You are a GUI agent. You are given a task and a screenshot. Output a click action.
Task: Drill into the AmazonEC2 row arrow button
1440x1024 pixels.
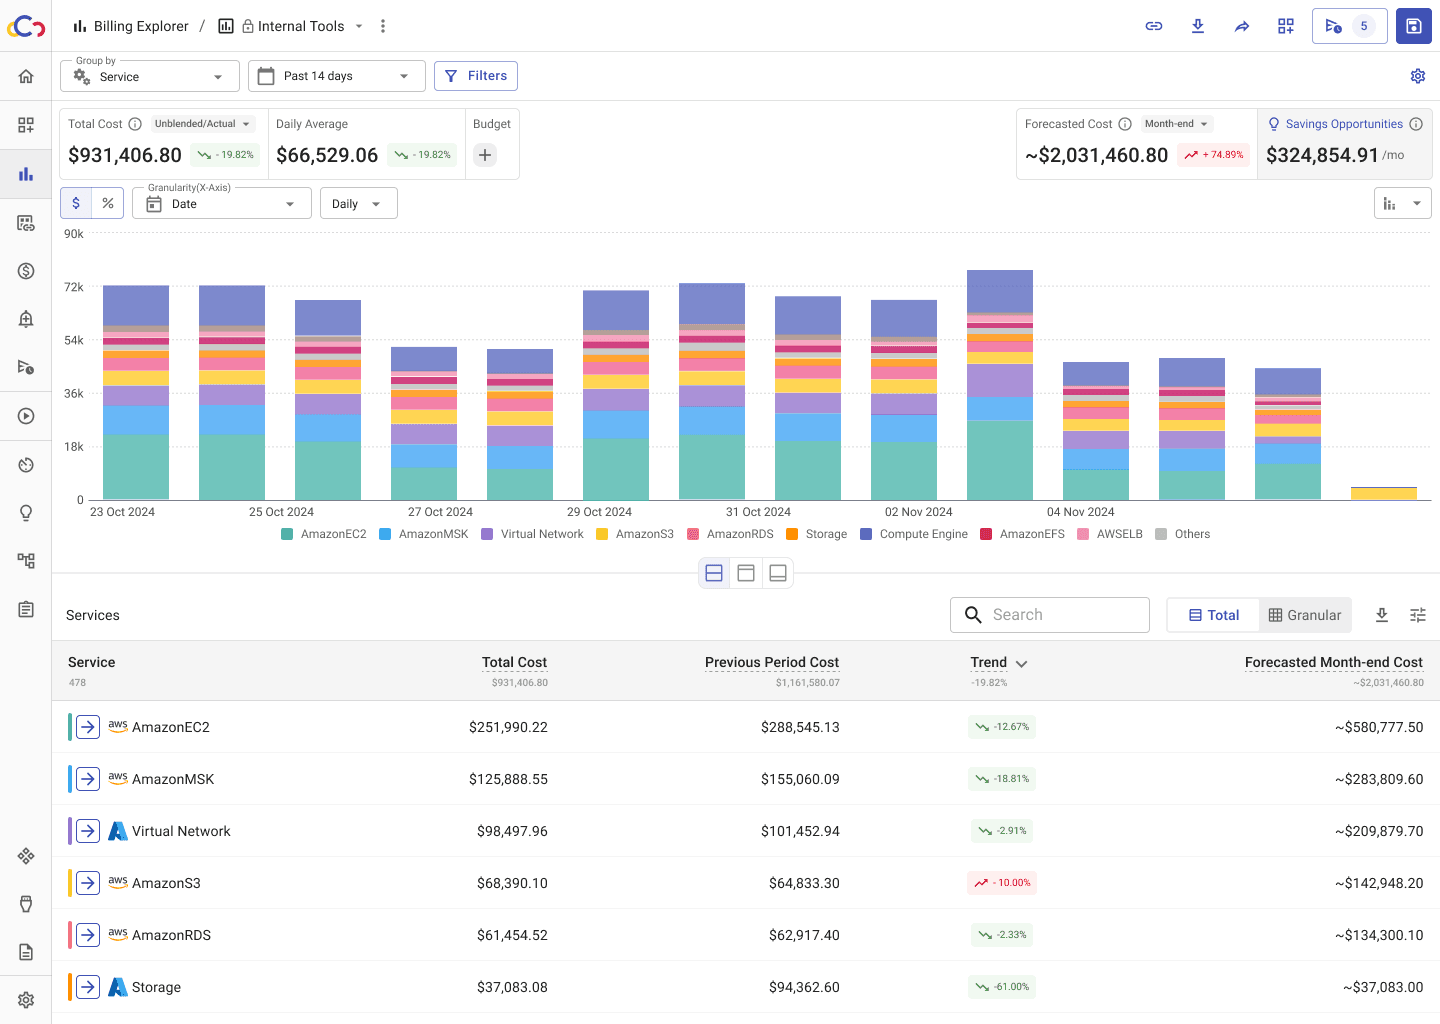(88, 727)
